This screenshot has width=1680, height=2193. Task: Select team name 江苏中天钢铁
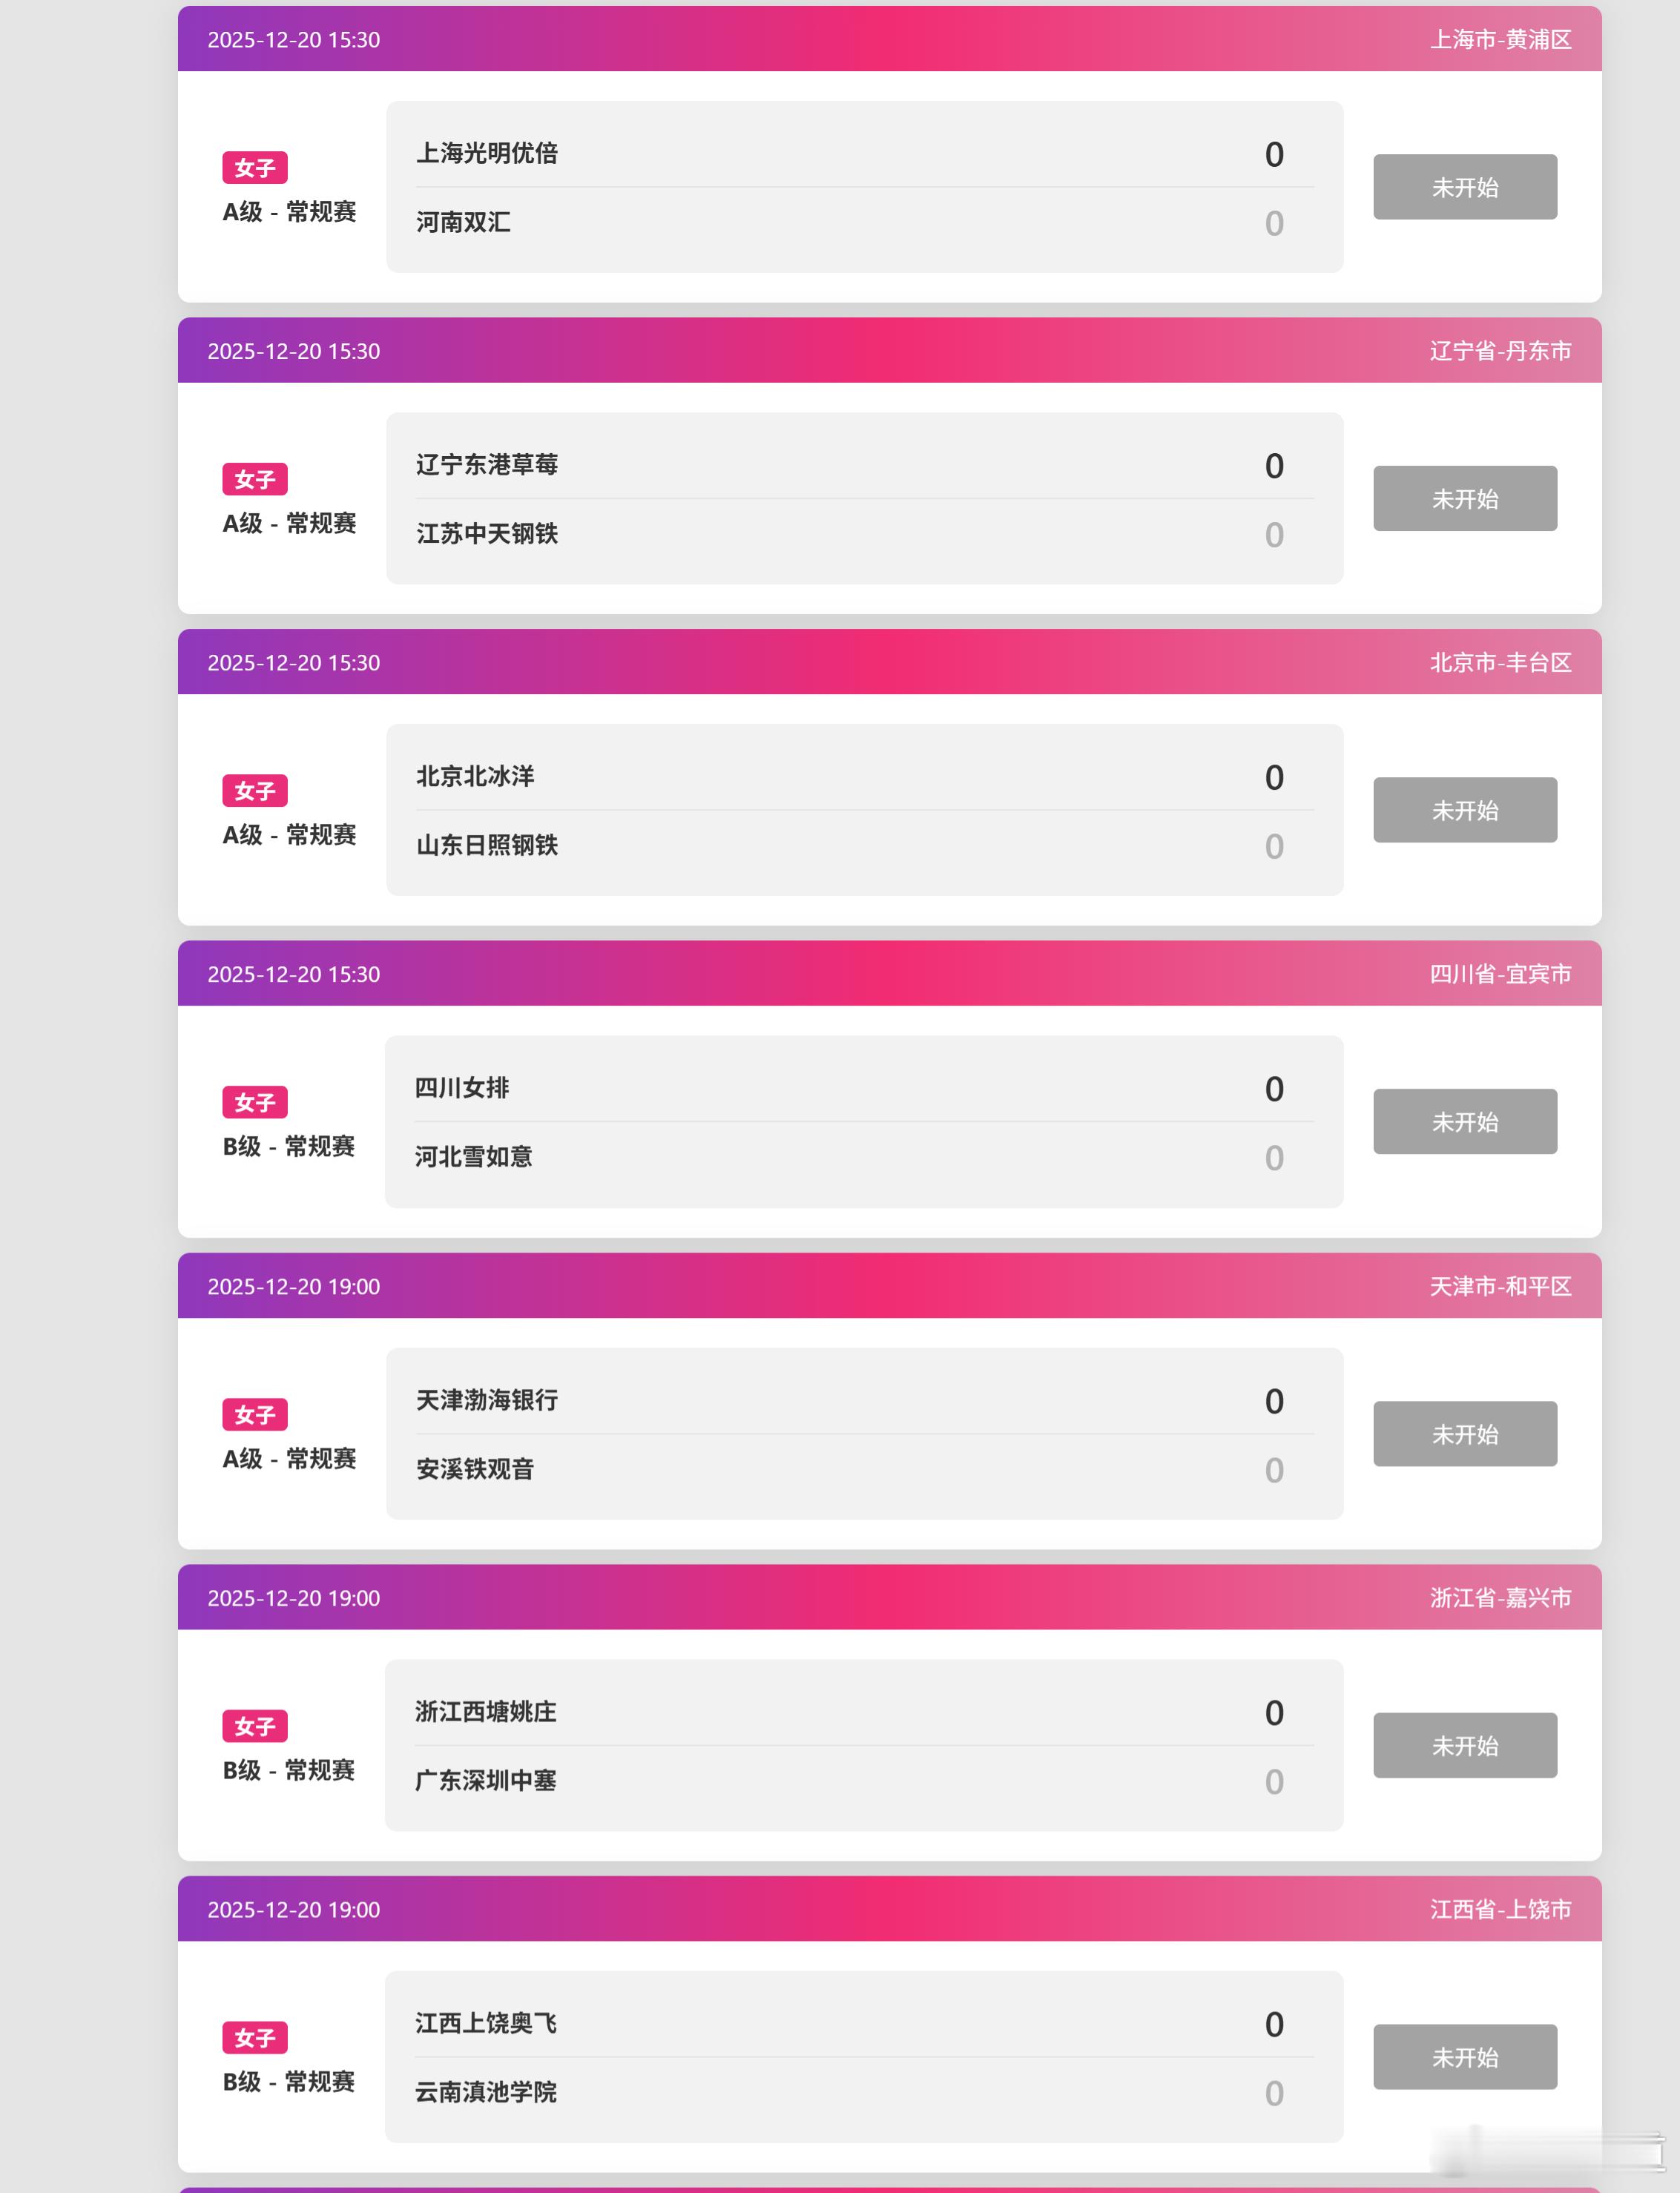487,533
